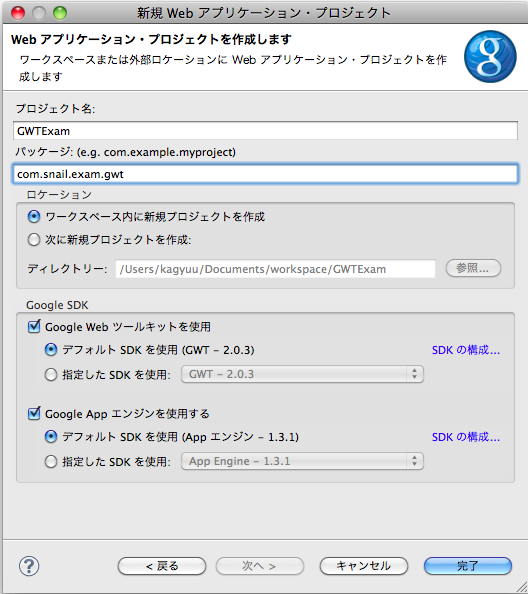This screenshot has width=528, height=594.
Task: Click the Google plugin globe logo
Action: pyautogui.click(x=490, y=56)
